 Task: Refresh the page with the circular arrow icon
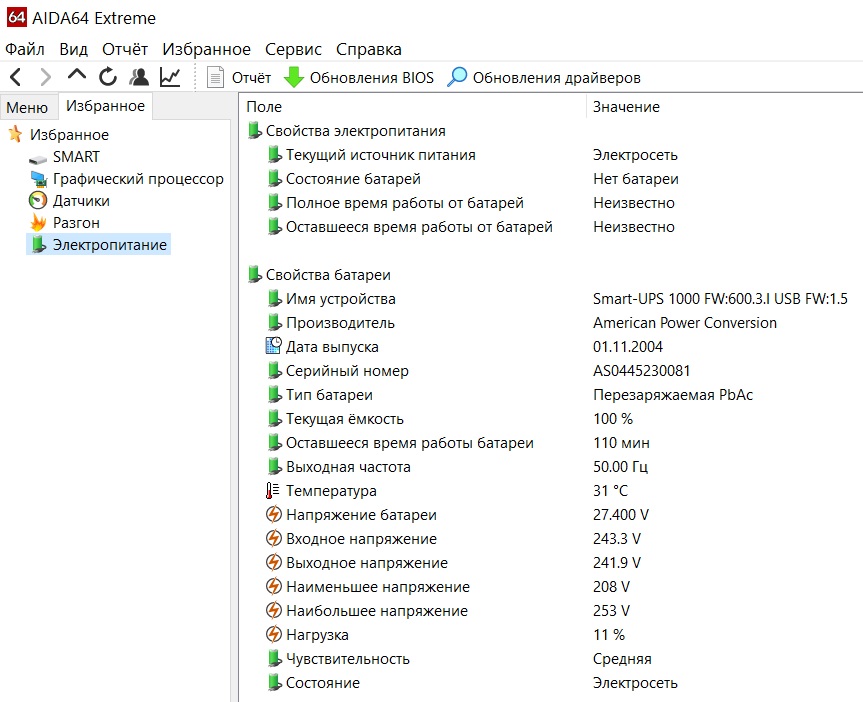click(x=108, y=77)
